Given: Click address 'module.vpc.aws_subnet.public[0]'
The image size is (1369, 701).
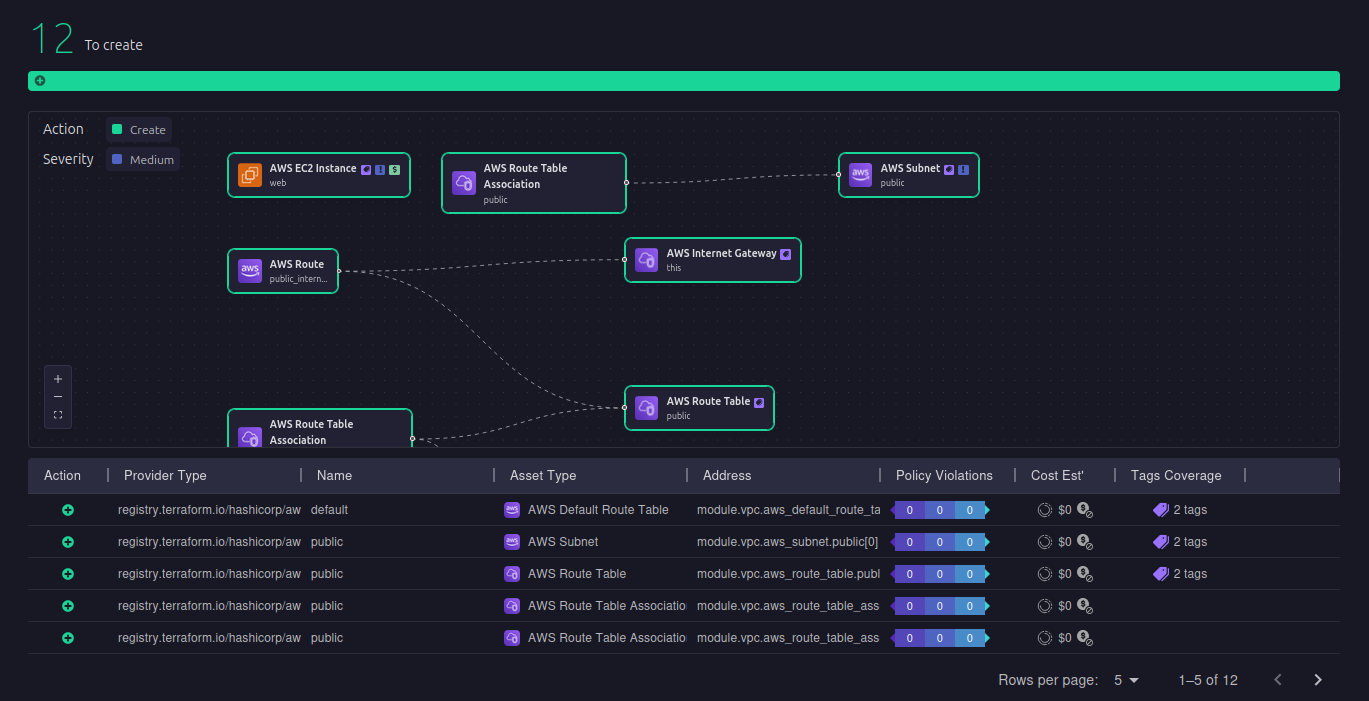Looking at the screenshot, I should pos(787,542).
